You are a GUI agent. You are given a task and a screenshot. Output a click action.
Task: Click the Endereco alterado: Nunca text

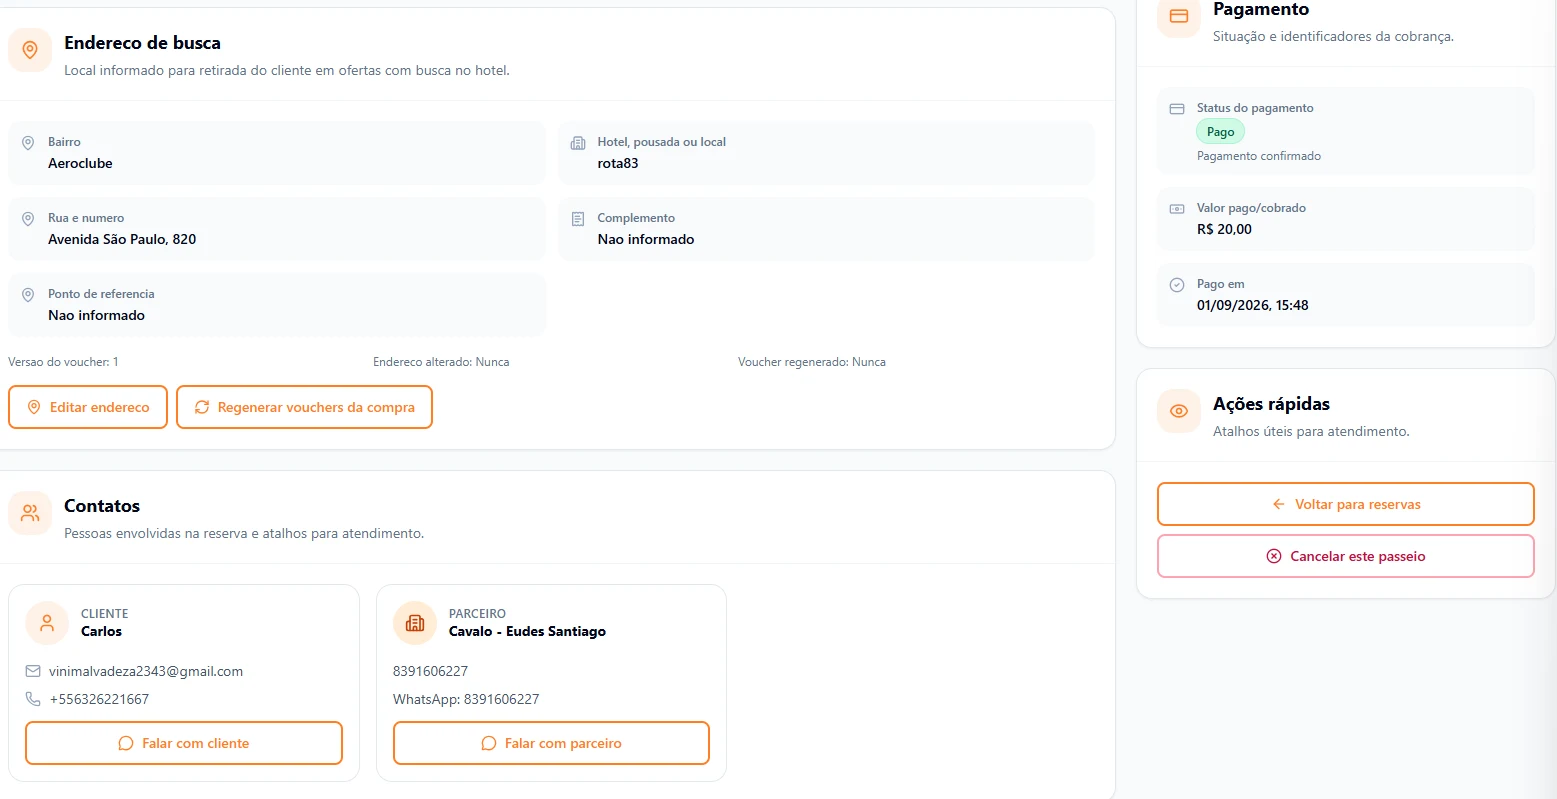click(441, 362)
